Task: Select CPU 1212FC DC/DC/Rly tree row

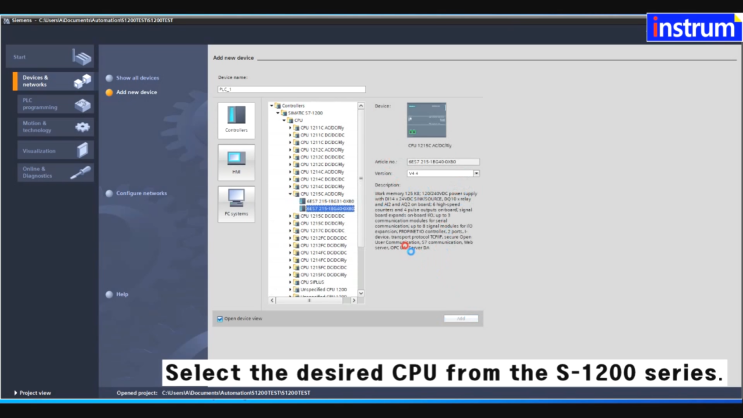Action: point(322,245)
